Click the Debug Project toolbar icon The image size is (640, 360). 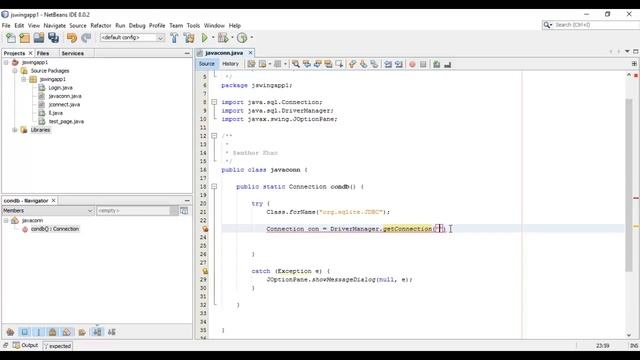223,38
